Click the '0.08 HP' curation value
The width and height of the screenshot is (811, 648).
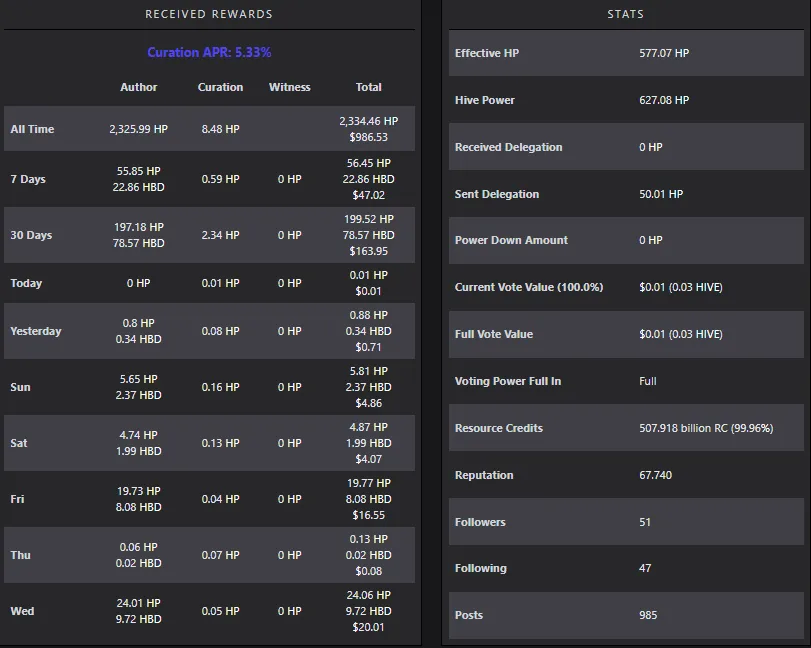coord(220,331)
